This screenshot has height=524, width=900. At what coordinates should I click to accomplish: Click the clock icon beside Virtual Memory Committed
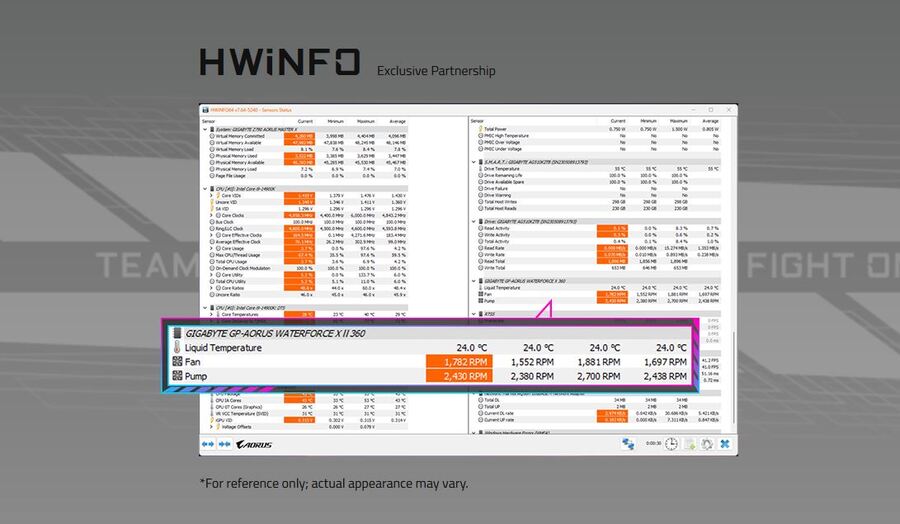(x=212, y=136)
